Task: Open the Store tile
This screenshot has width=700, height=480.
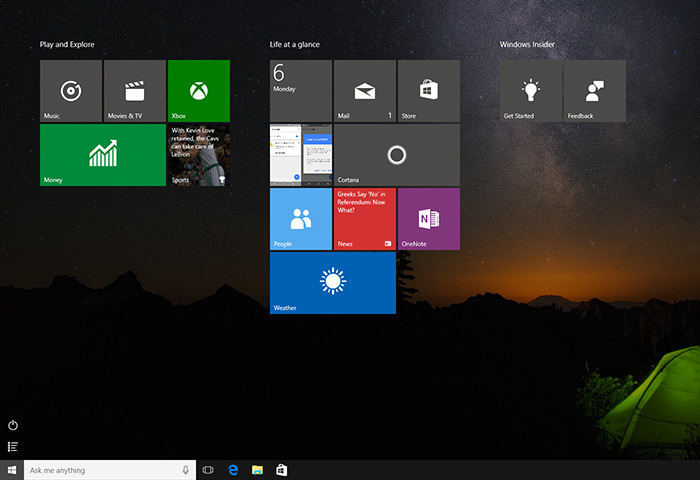Action: [429, 91]
